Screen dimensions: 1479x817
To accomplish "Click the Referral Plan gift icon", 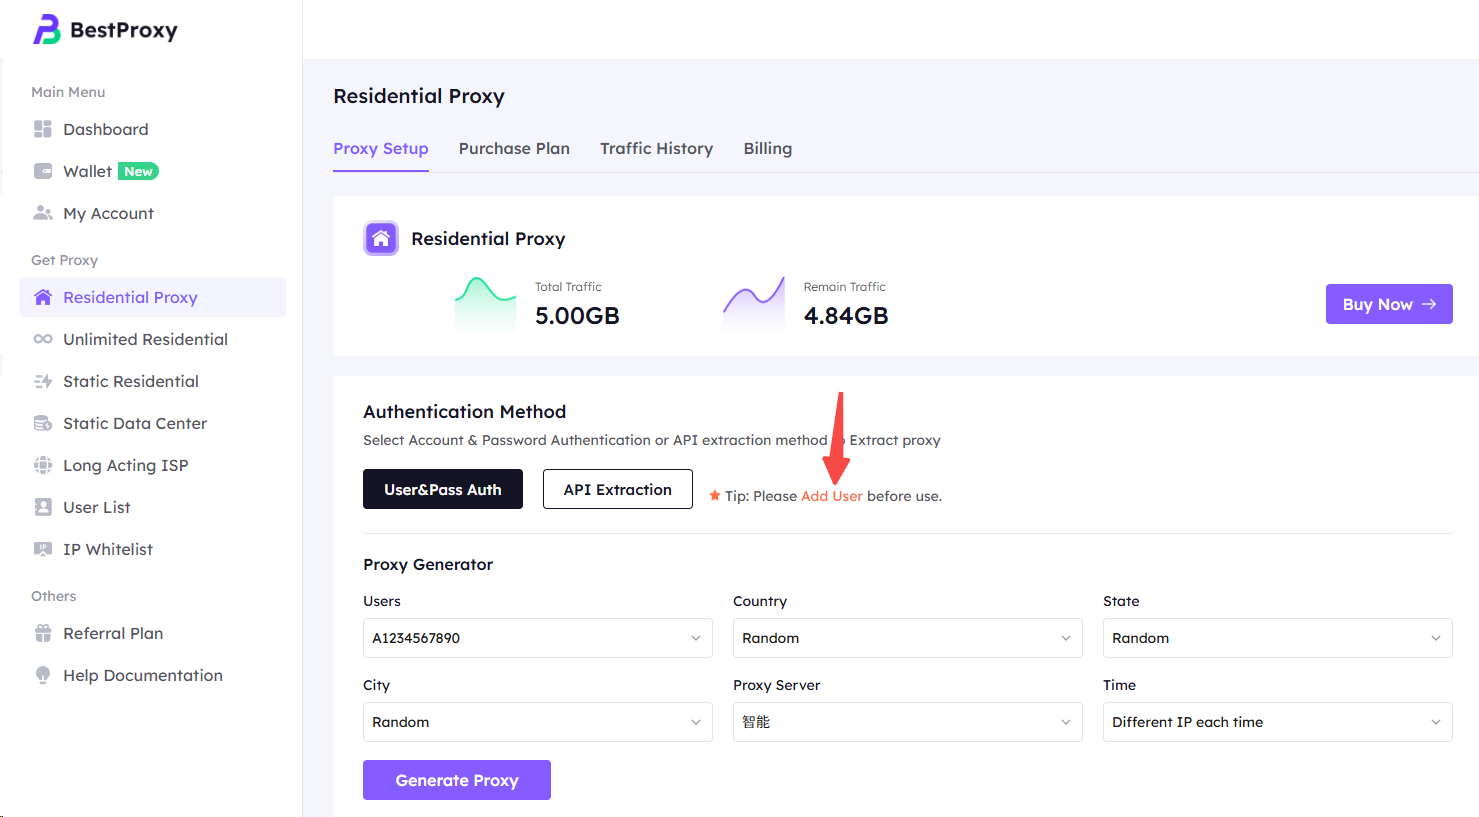I will [43, 633].
